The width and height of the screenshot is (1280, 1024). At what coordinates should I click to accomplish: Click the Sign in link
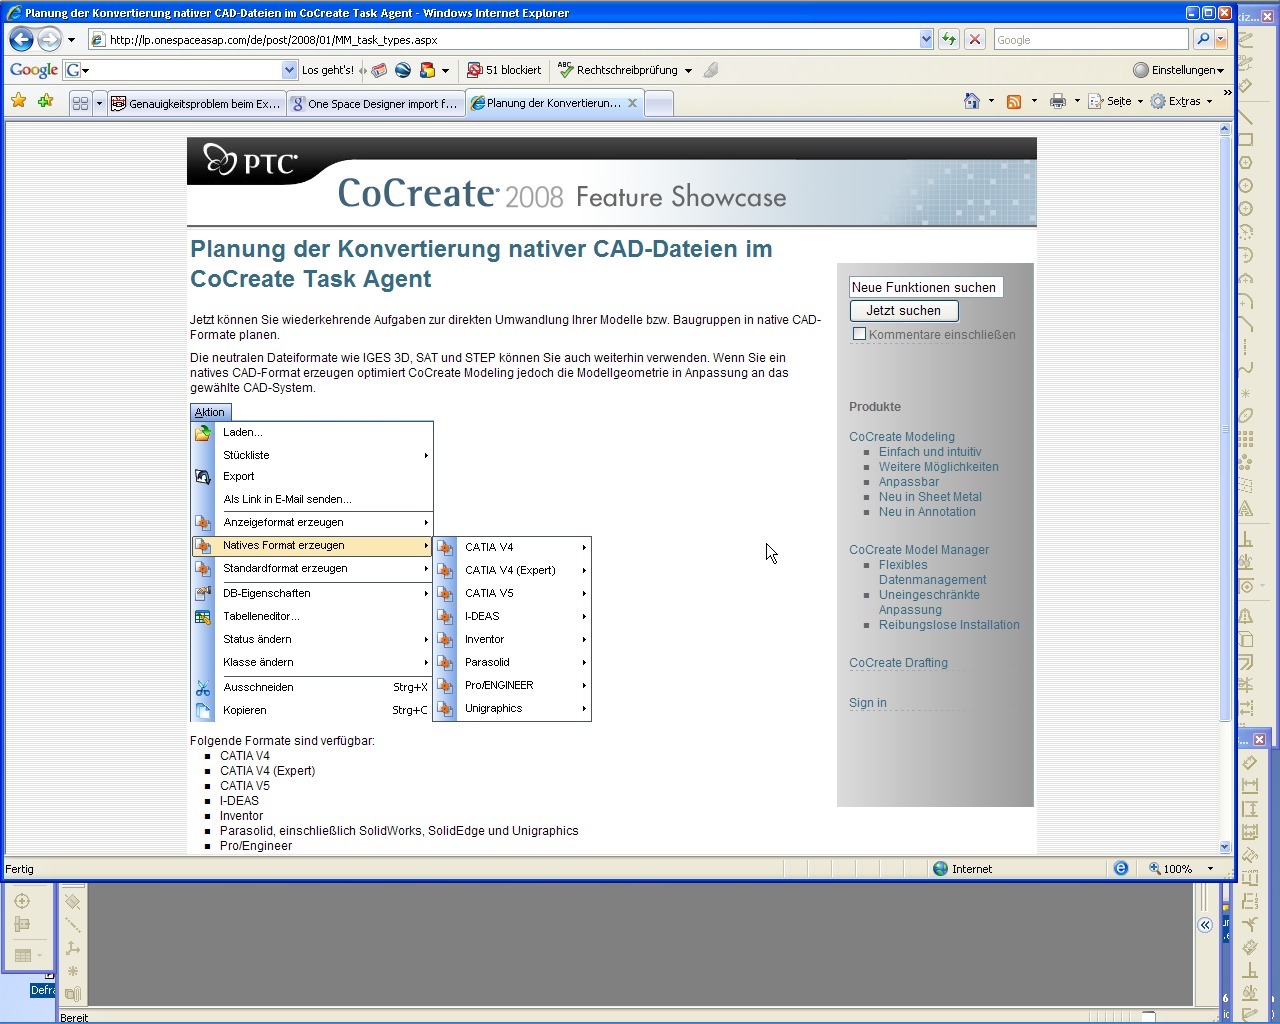coord(867,703)
